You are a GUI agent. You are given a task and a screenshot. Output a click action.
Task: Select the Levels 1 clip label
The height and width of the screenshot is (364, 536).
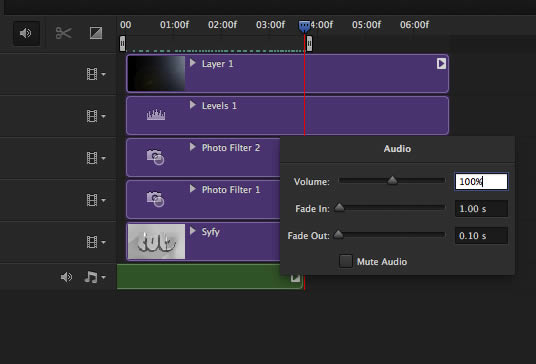(x=219, y=106)
